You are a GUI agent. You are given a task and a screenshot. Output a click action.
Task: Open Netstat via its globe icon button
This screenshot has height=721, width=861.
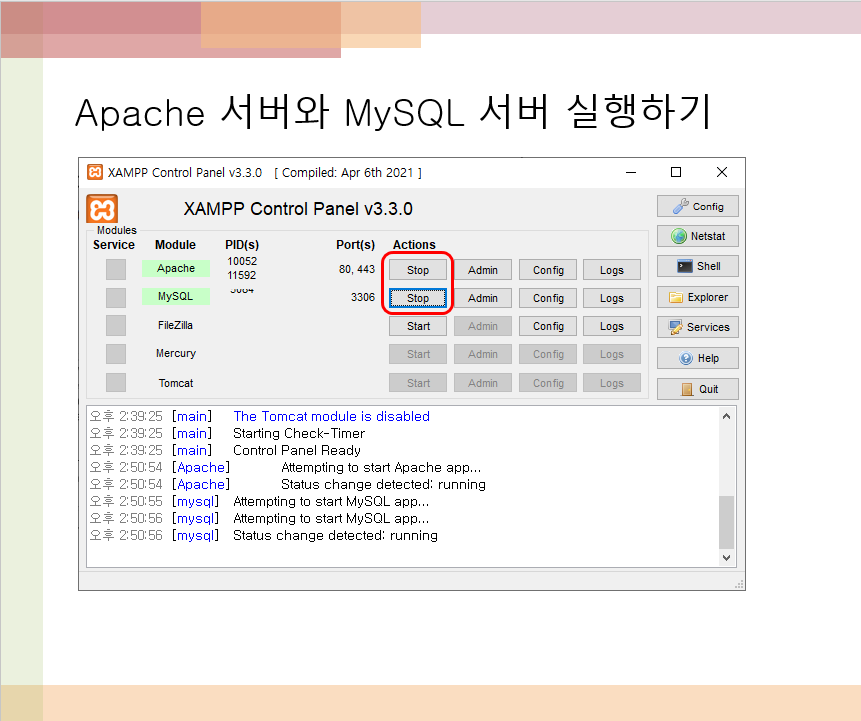(697, 236)
